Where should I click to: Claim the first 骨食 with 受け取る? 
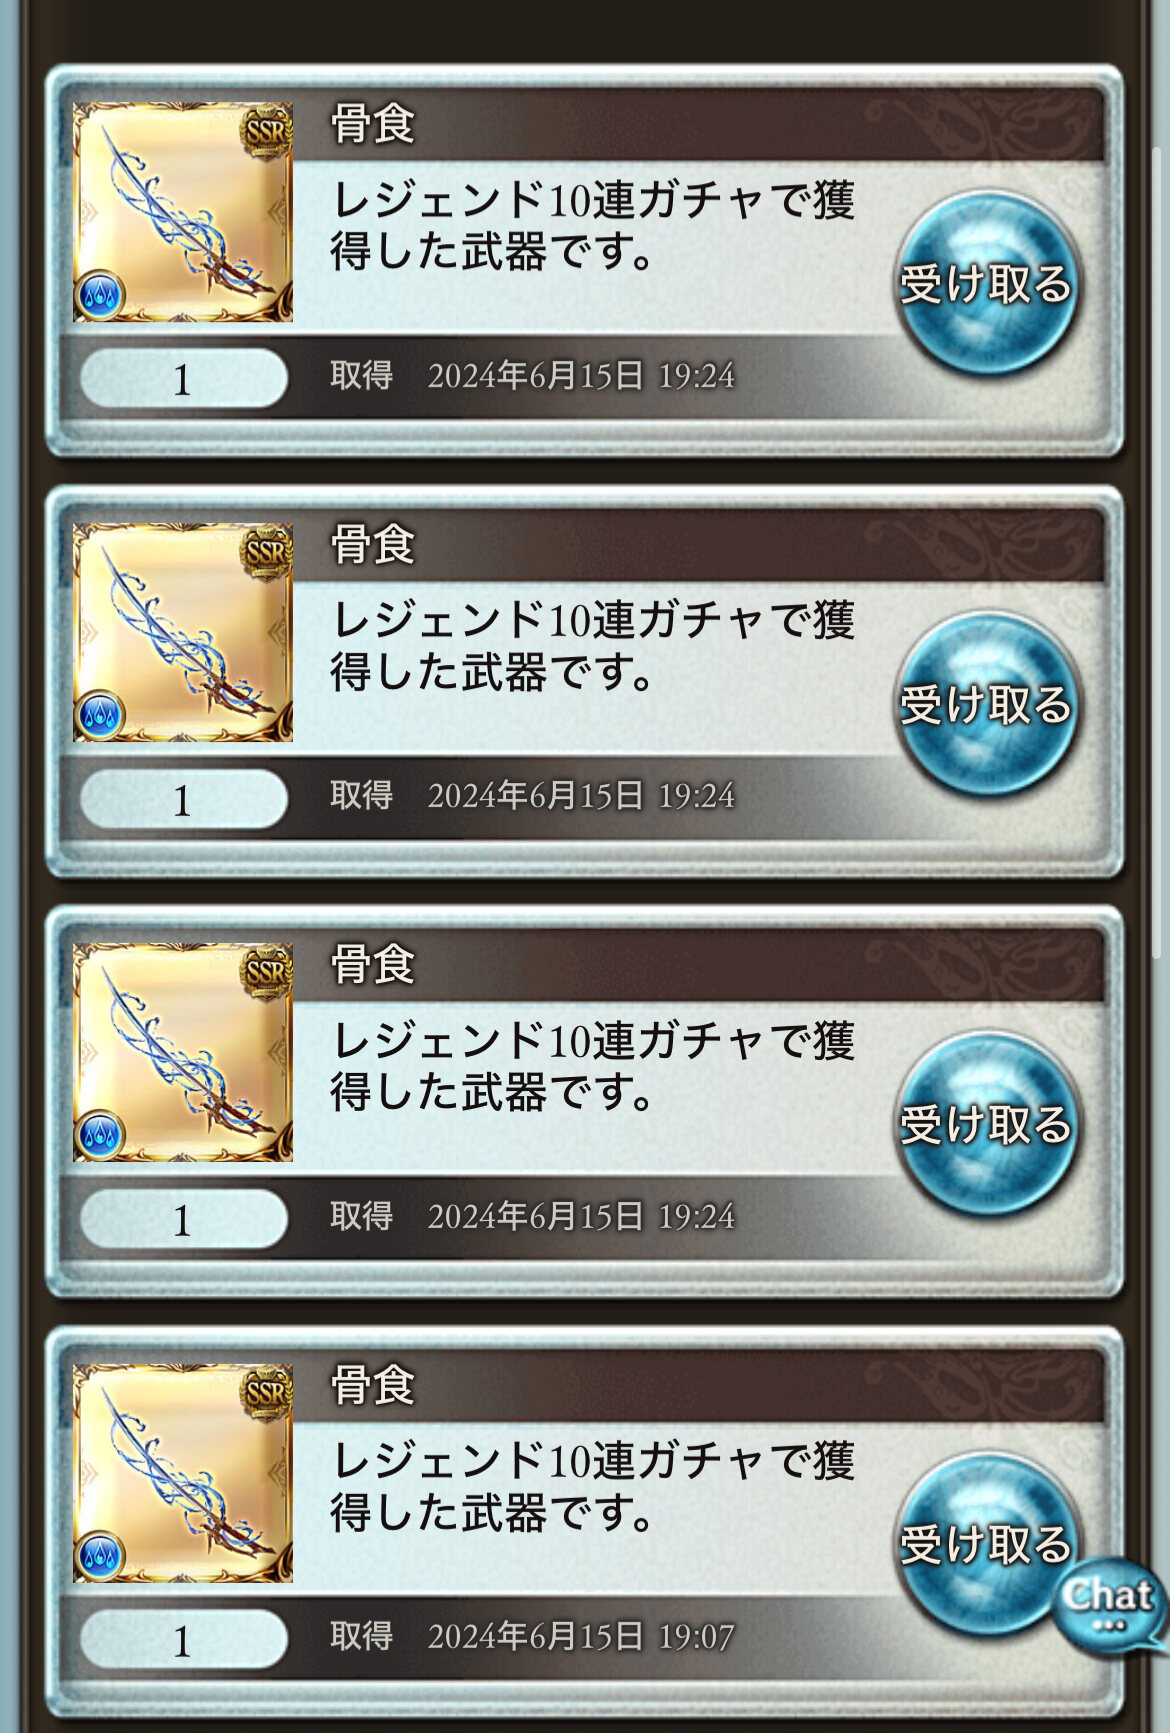point(986,284)
